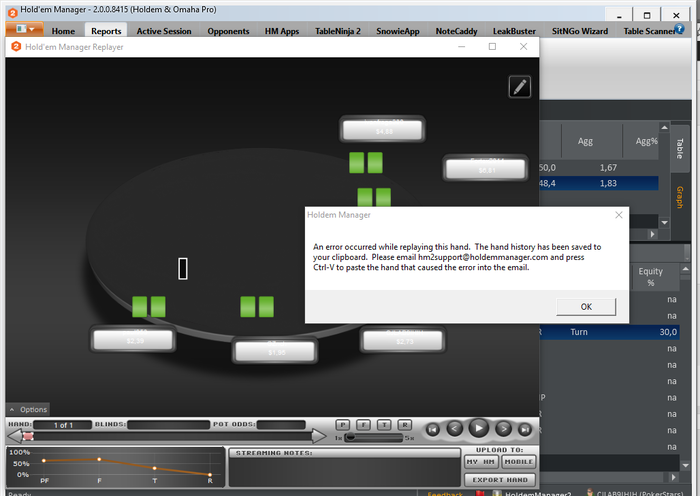Screen dimensions: 700x496
Task: Maximize the Hold'em Manager Replayer window
Action: [x=492, y=46]
